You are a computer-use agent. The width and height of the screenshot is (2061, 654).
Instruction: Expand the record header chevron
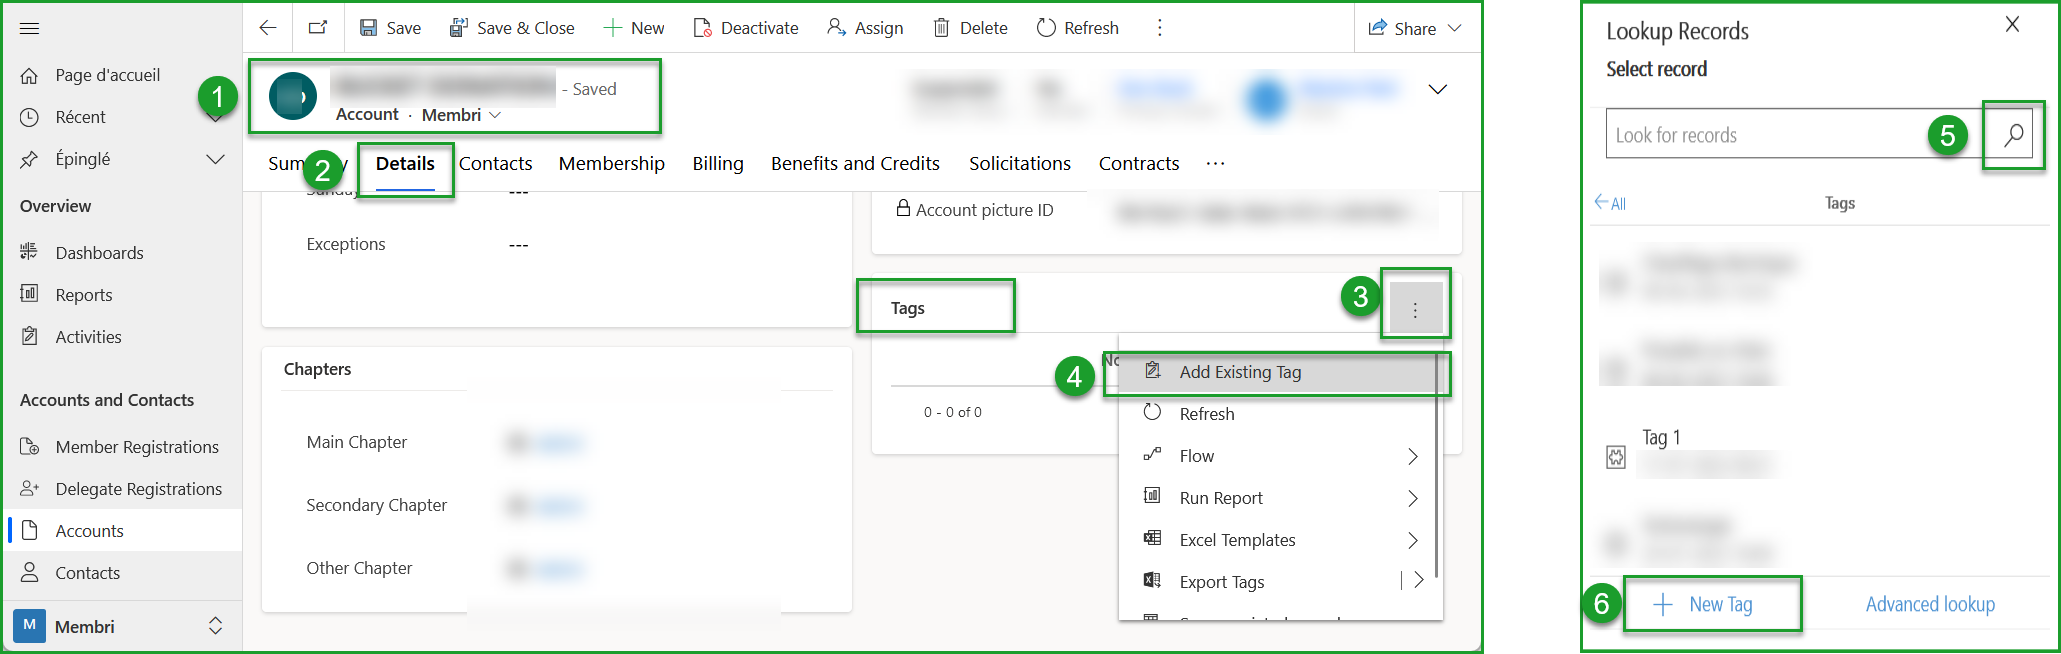click(1437, 89)
